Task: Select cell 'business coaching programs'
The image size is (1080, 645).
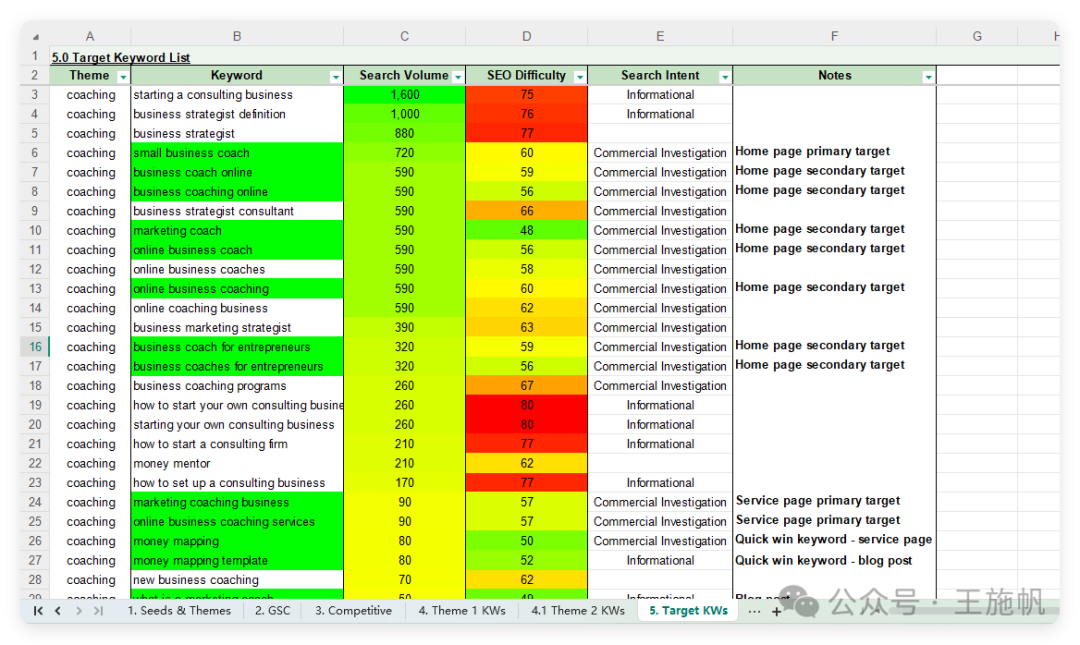Action: (x=237, y=386)
